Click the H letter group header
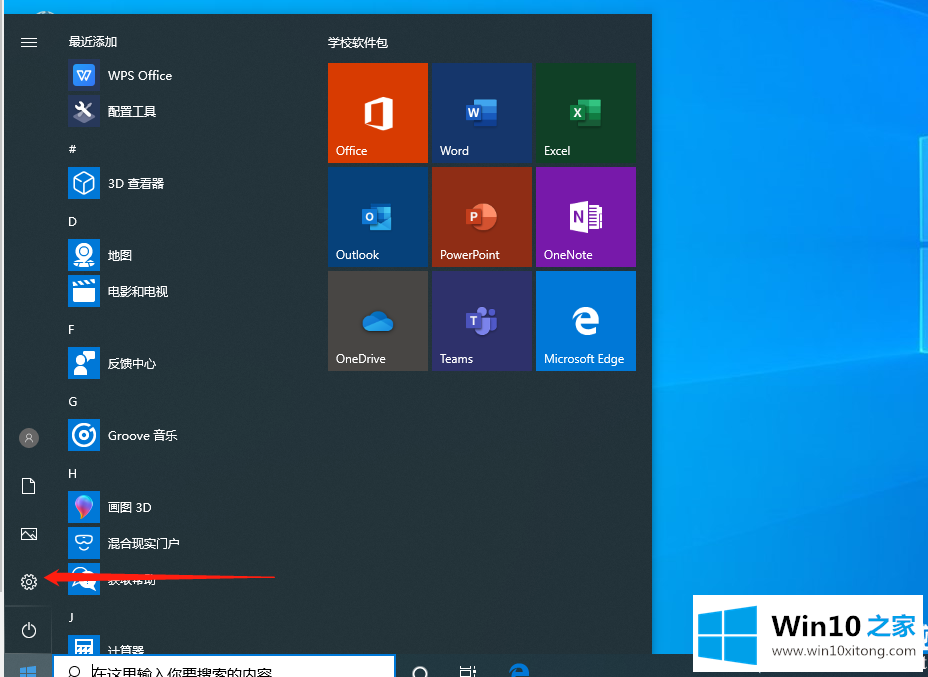Image resolution: width=928 pixels, height=677 pixels. click(72, 473)
